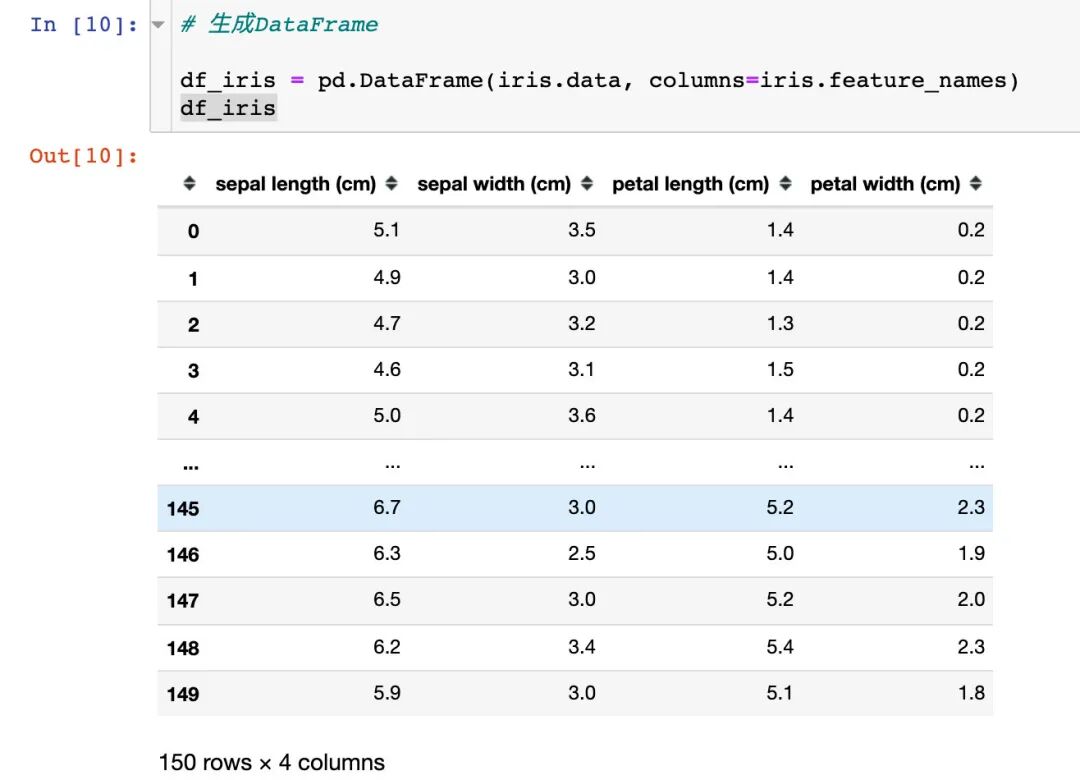Screen dimensions: 1080x780
Task: Sort by petal length (cm) icon
Action: tap(785, 183)
